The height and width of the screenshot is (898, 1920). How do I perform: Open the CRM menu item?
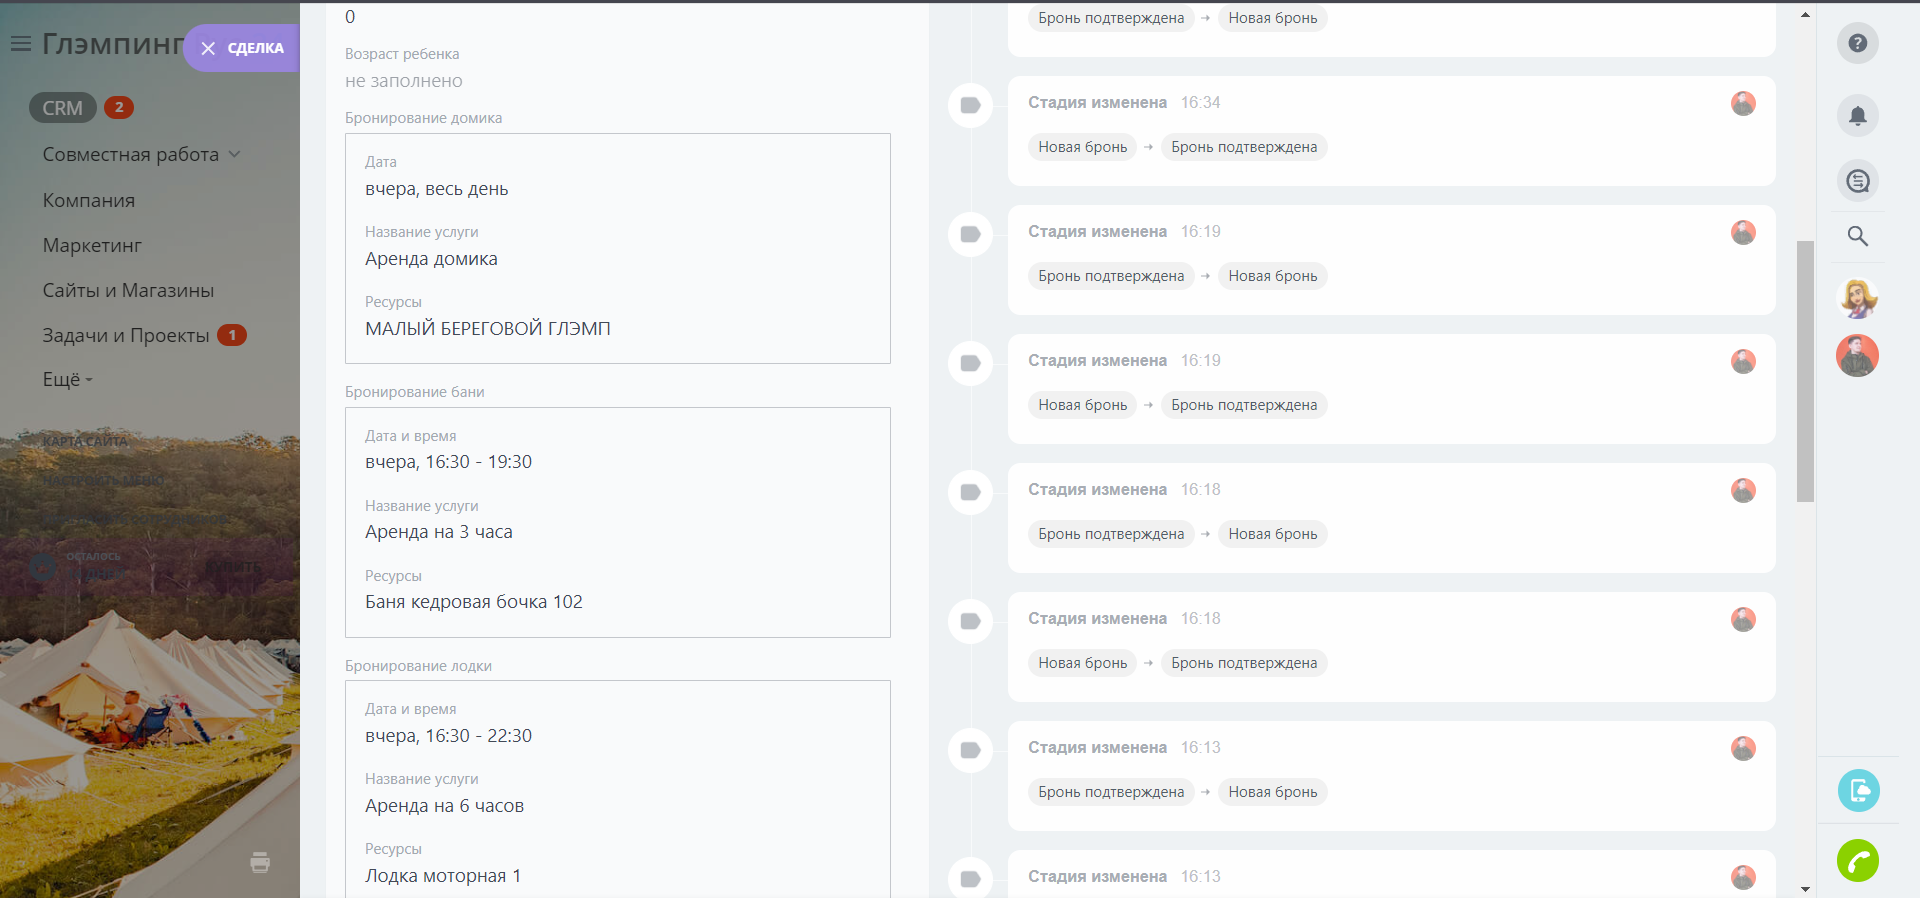(62, 108)
